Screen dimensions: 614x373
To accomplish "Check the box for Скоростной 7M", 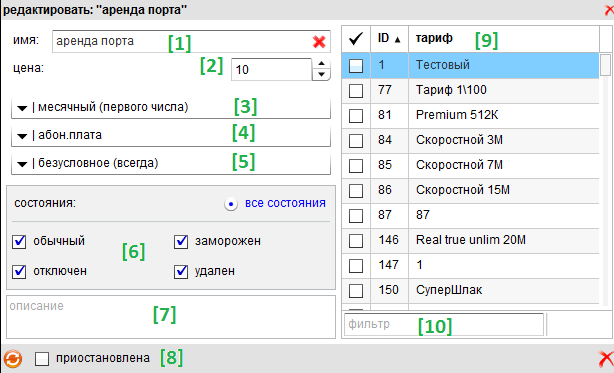I will point(356,166).
